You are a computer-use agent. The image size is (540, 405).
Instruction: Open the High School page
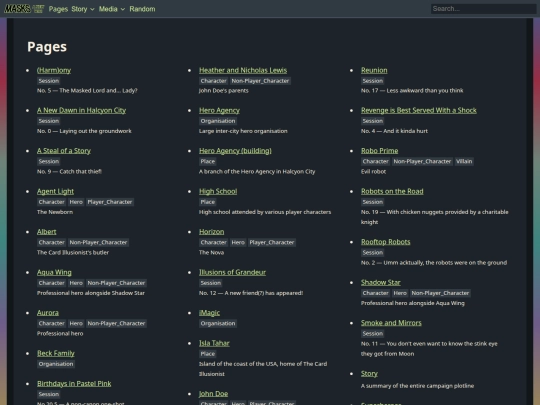pyautogui.click(x=218, y=191)
